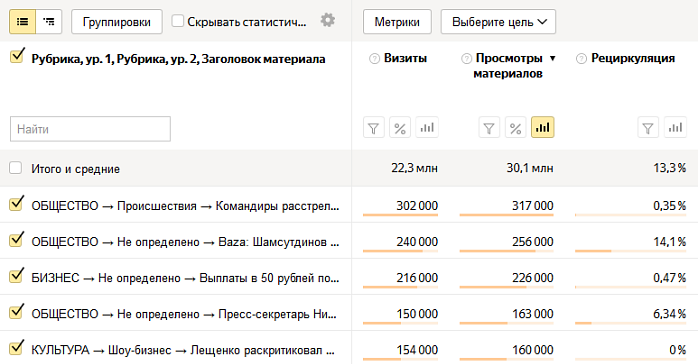698x364 pixels.
Task: Enable Скрывать статистич... checkbox
Action: [178, 21]
